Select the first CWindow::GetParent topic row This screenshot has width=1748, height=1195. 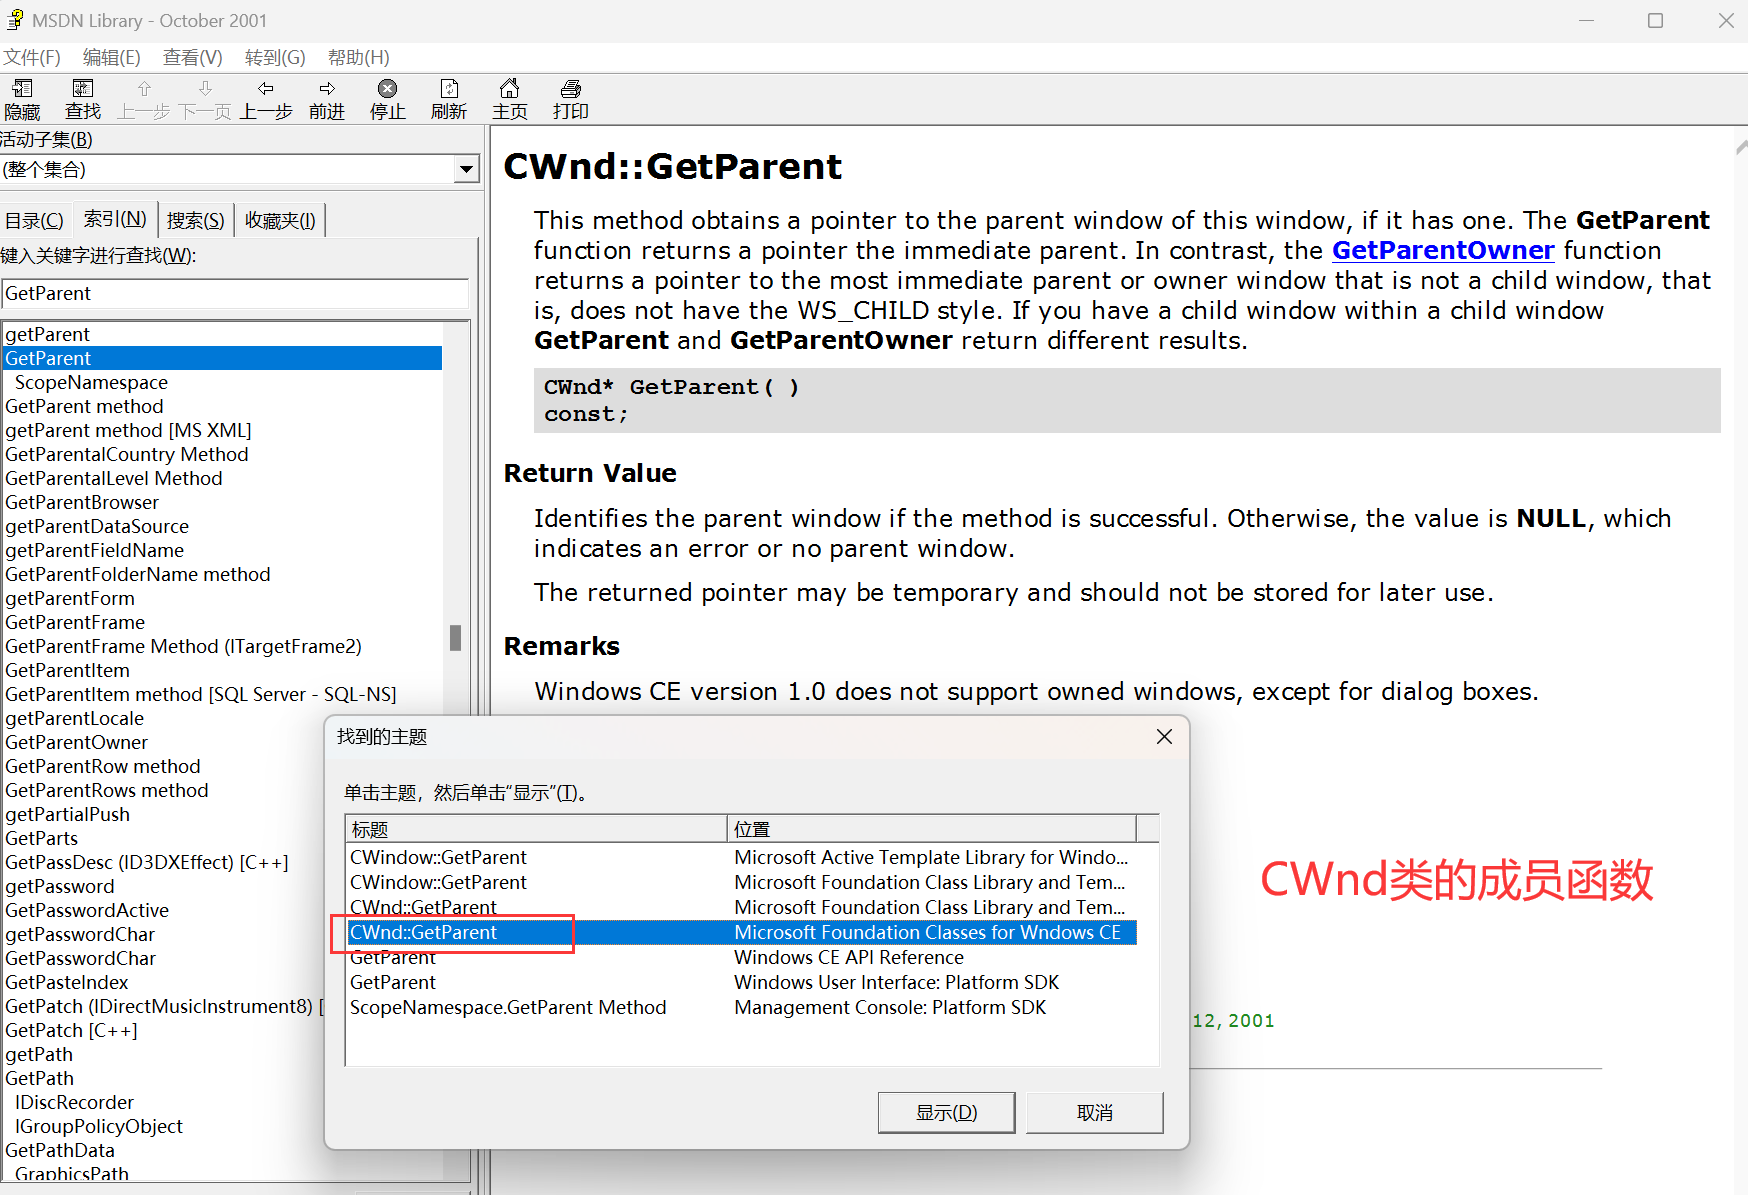pyautogui.click(x=741, y=858)
